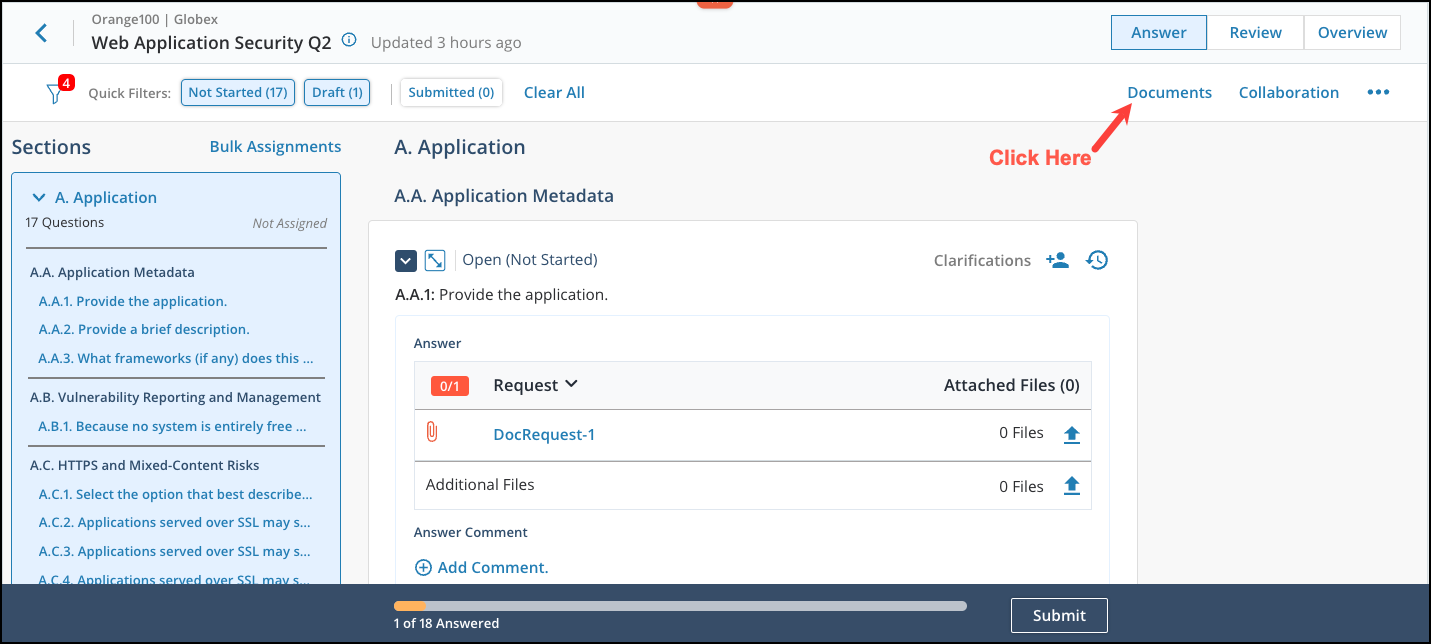Collapse question A.A.1 with chevron button
Viewport: 1431px width, 644px height.
405,260
